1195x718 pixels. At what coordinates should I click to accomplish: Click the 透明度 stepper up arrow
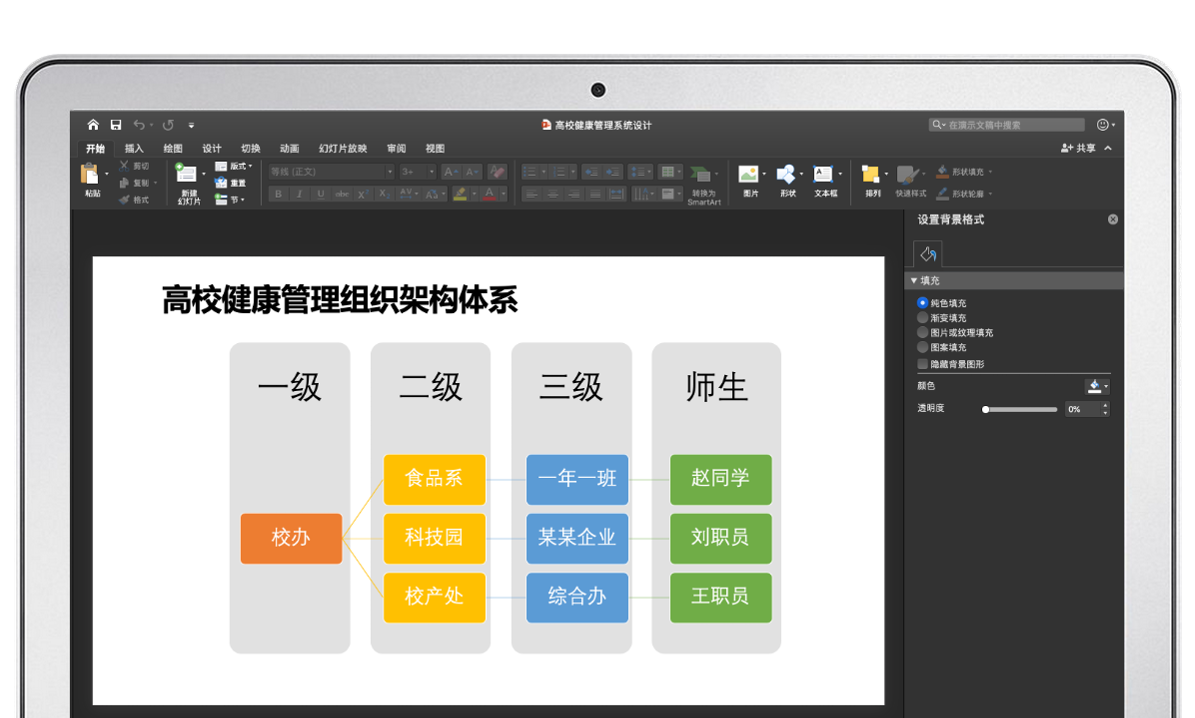tap(1105, 405)
